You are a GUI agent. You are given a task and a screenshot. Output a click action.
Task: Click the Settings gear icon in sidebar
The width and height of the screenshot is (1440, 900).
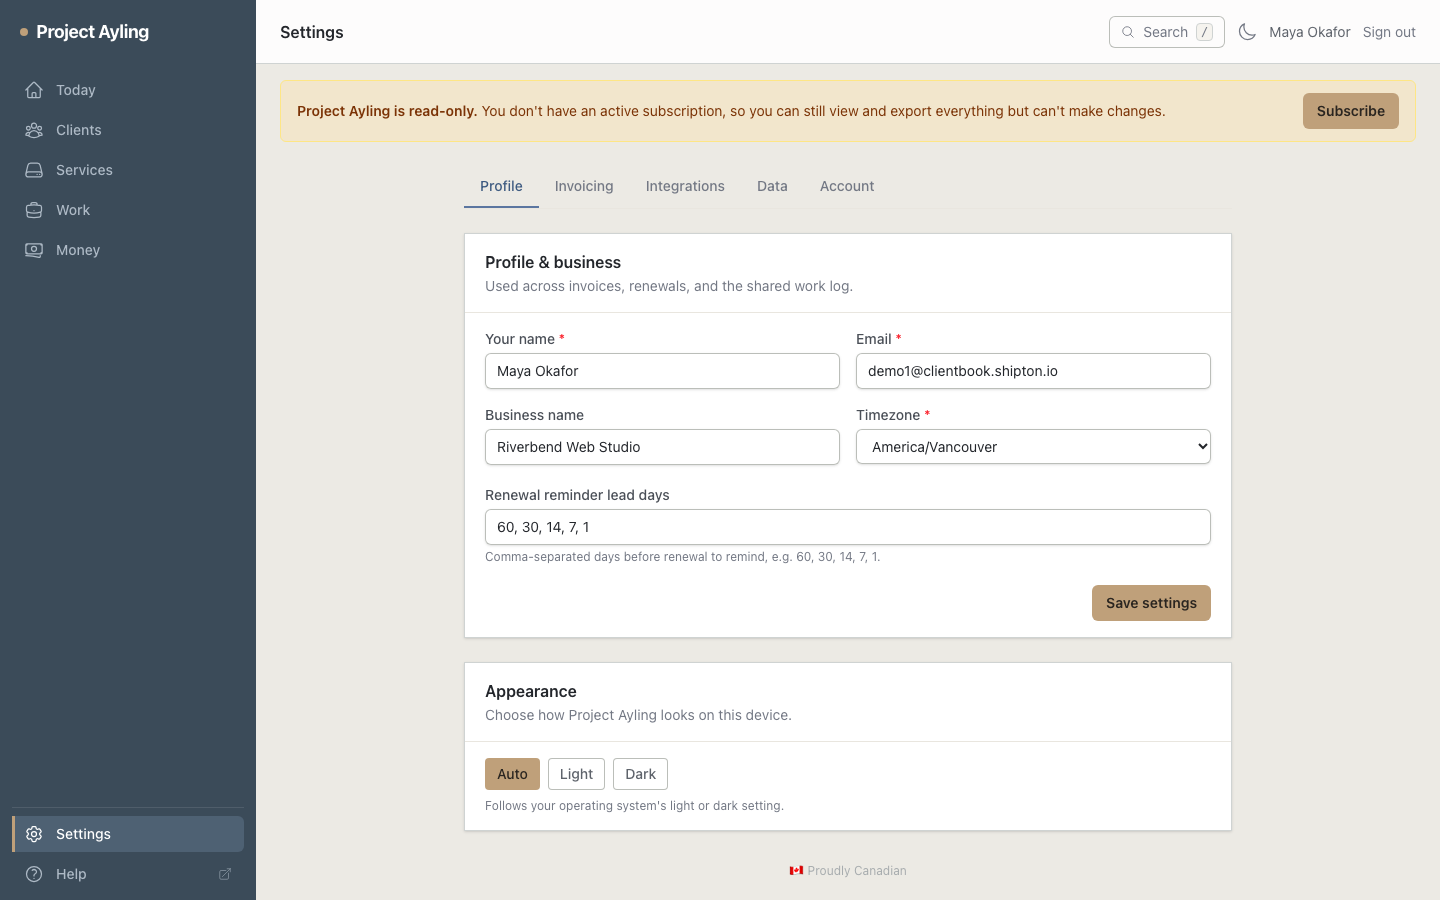point(34,834)
